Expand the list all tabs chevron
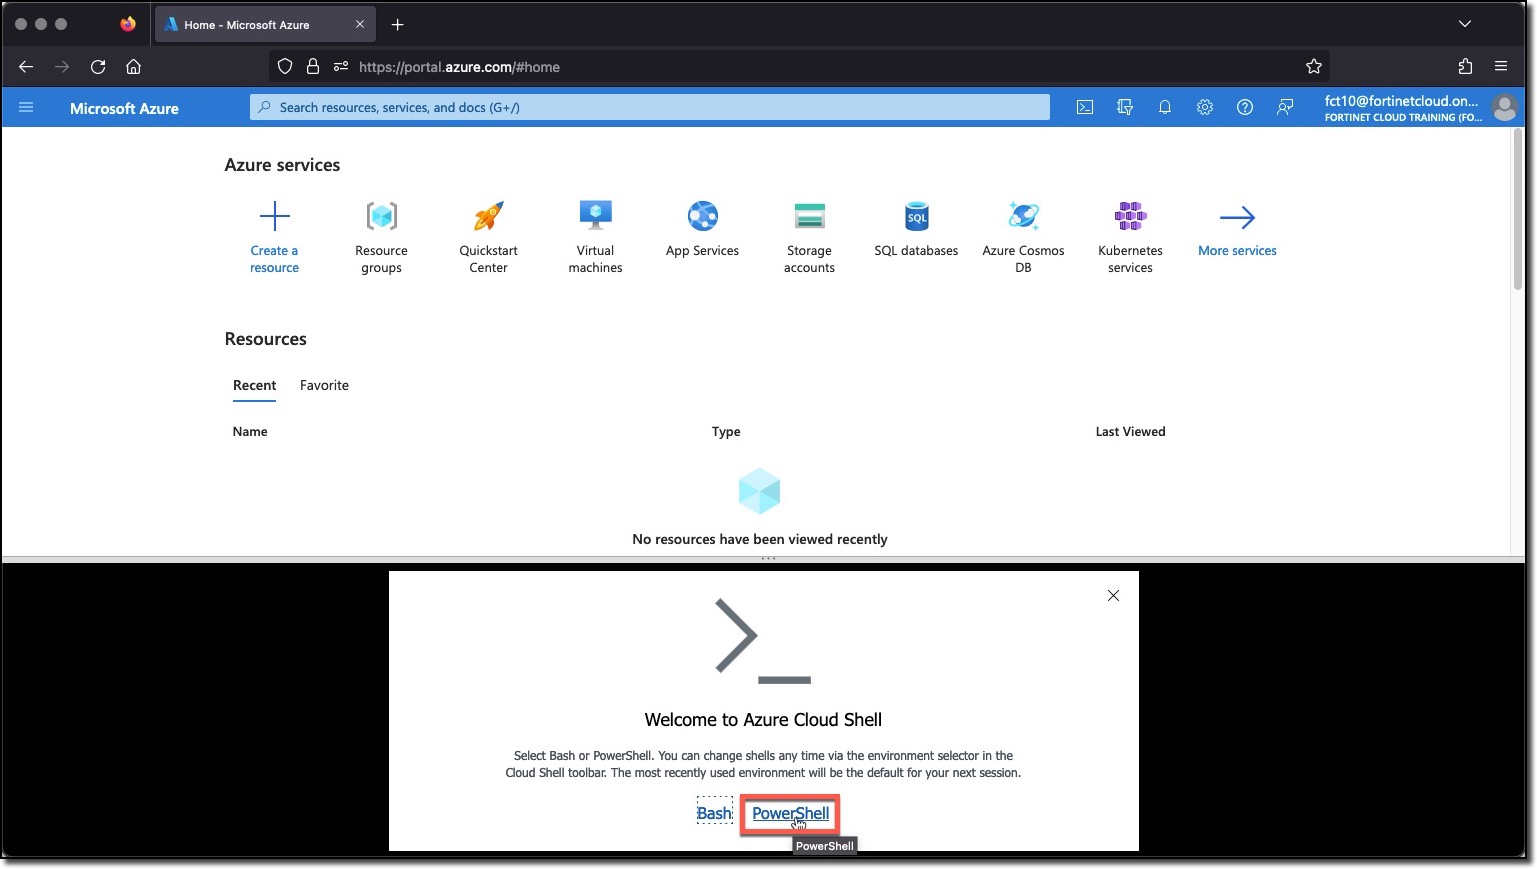This screenshot has height=869, width=1537. [1464, 24]
